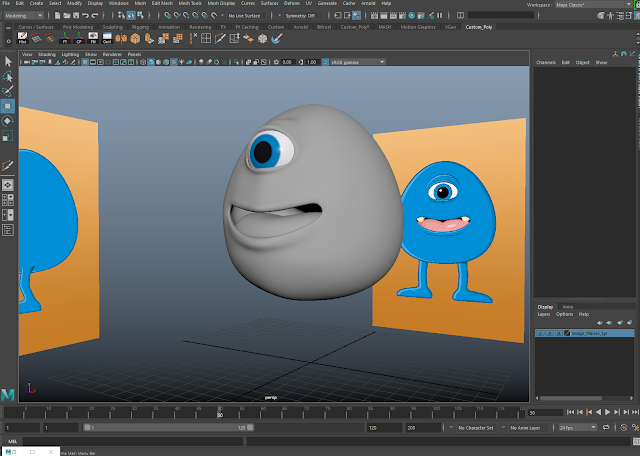Click the FT shelf button
The image size is (640, 456).
click(64, 38)
